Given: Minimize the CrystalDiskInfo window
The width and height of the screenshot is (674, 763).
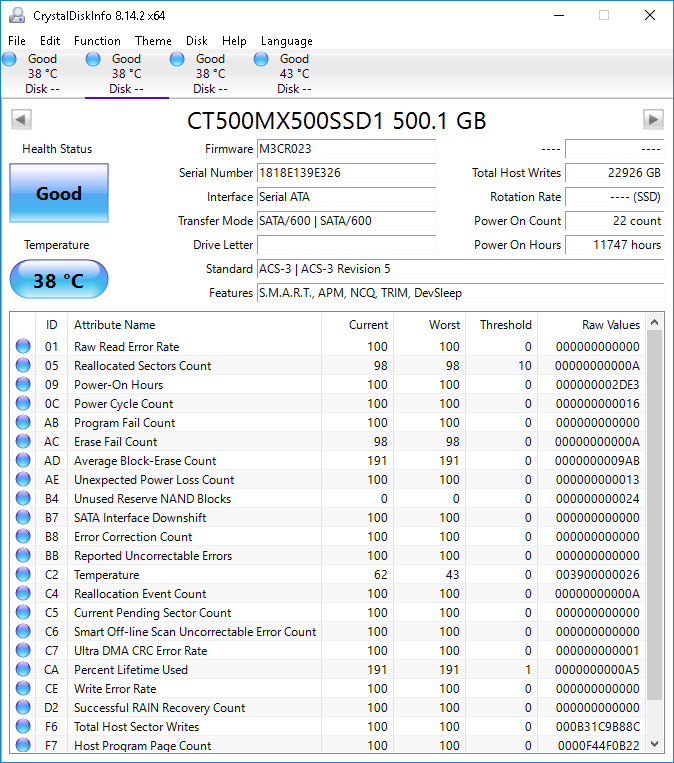Looking at the screenshot, I should click(559, 16).
